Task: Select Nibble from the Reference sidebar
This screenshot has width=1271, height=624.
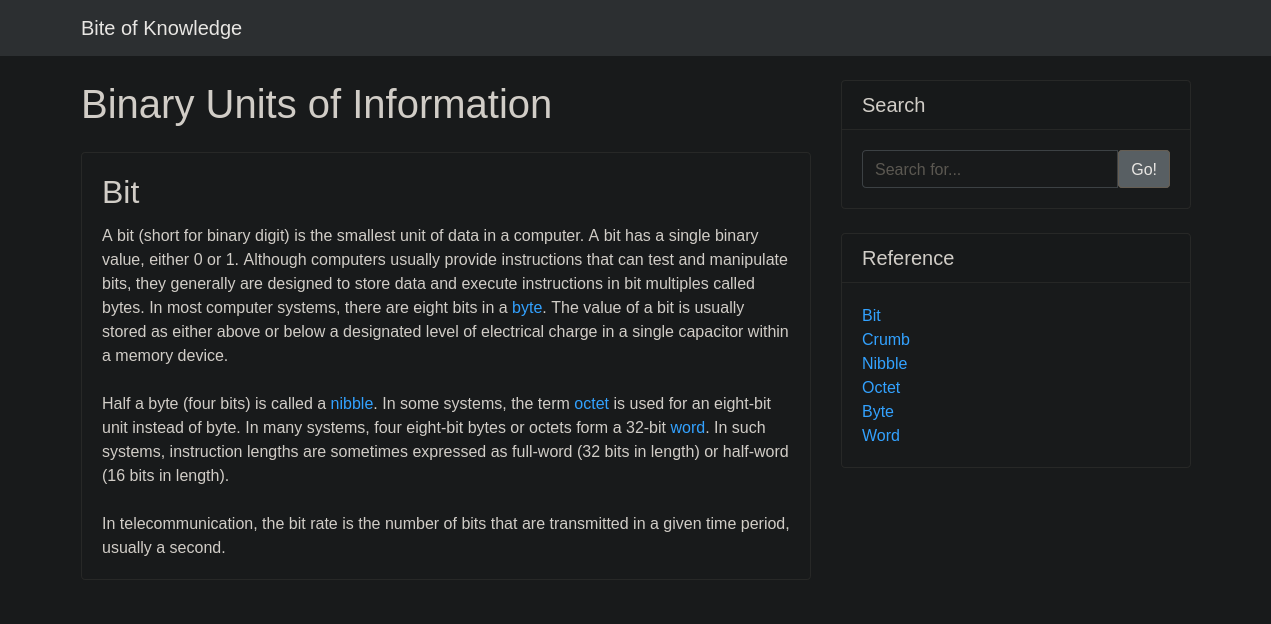Action: click(884, 364)
